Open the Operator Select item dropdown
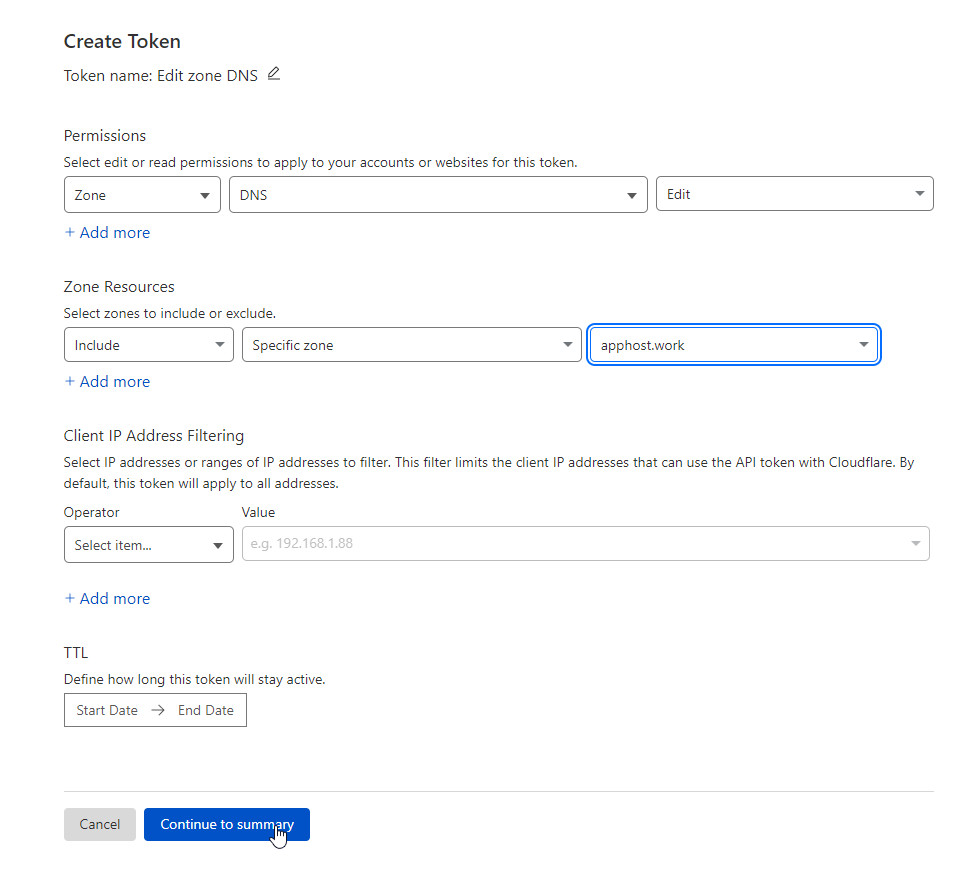962x870 pixels. 148,545
